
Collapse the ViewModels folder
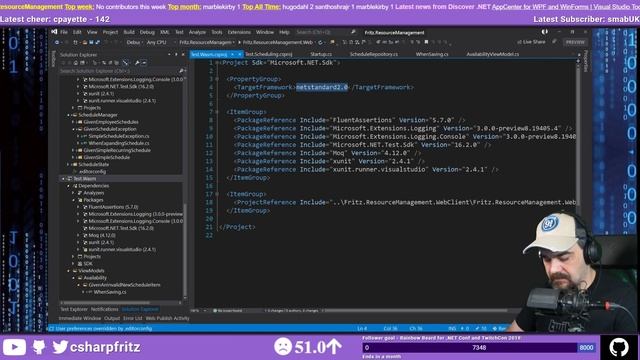(69, 271)
